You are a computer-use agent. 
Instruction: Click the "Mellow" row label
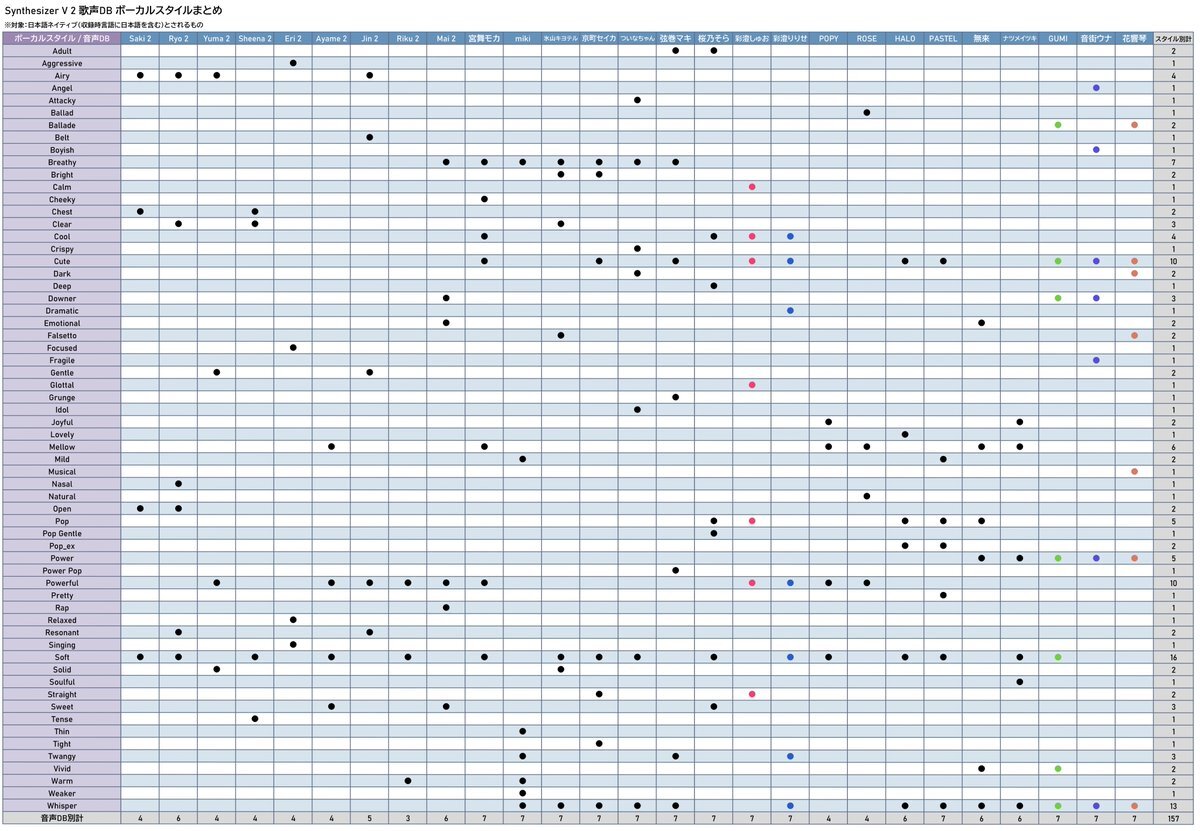[x=62, y=447]
